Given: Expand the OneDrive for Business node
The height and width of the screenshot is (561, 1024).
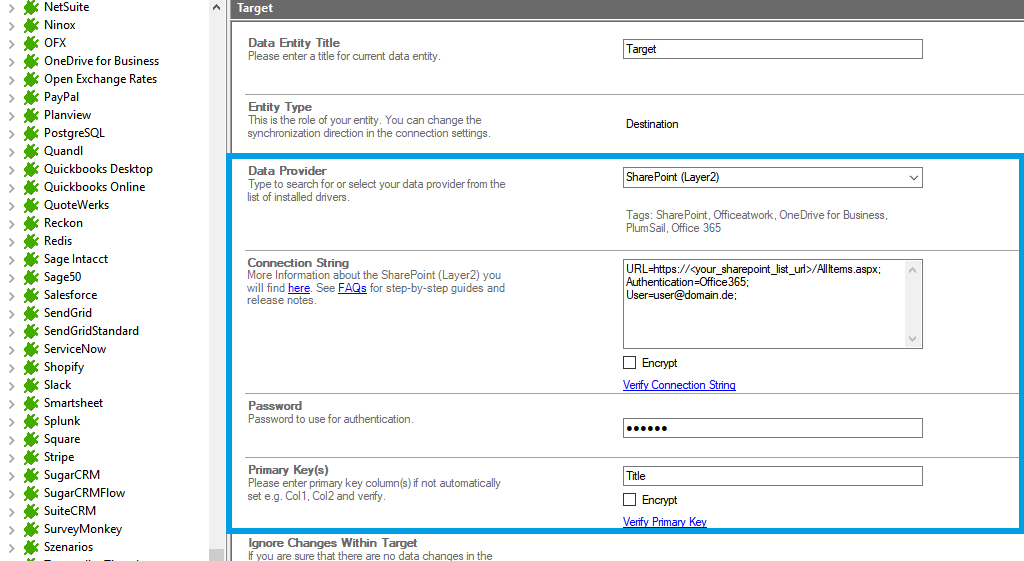Looking at the screenshot, I should 11,61.
